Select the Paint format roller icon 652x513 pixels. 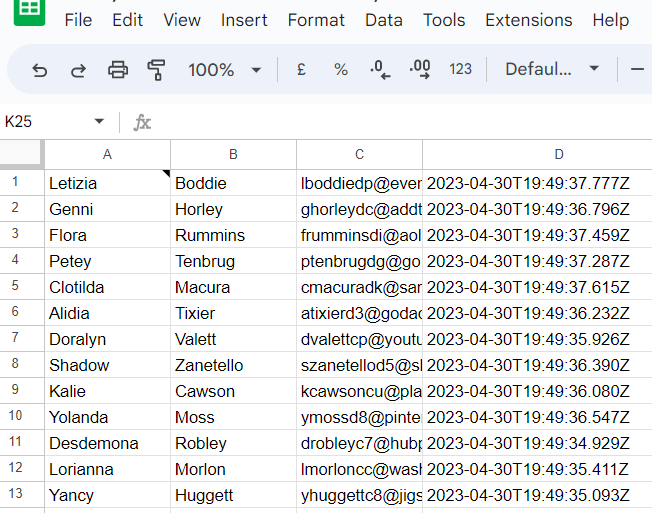[x=156, y=69]
